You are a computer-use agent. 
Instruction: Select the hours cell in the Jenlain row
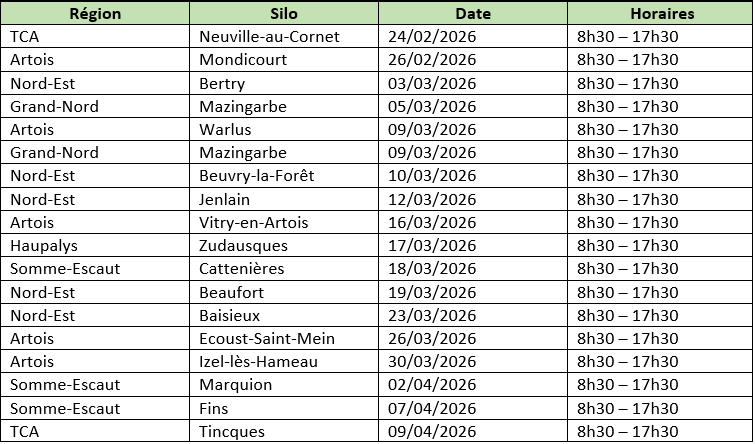(628, 199)
